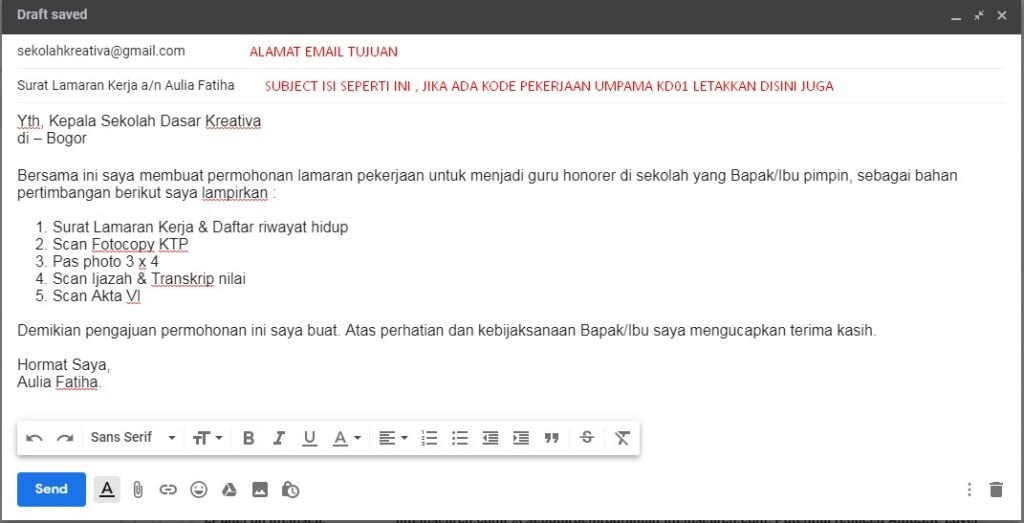Image resolution: width=1024 pixels, height=523 pixels.
Task: Toggle italic formatting
Action: pyautogui.click(x=279, y=438)
